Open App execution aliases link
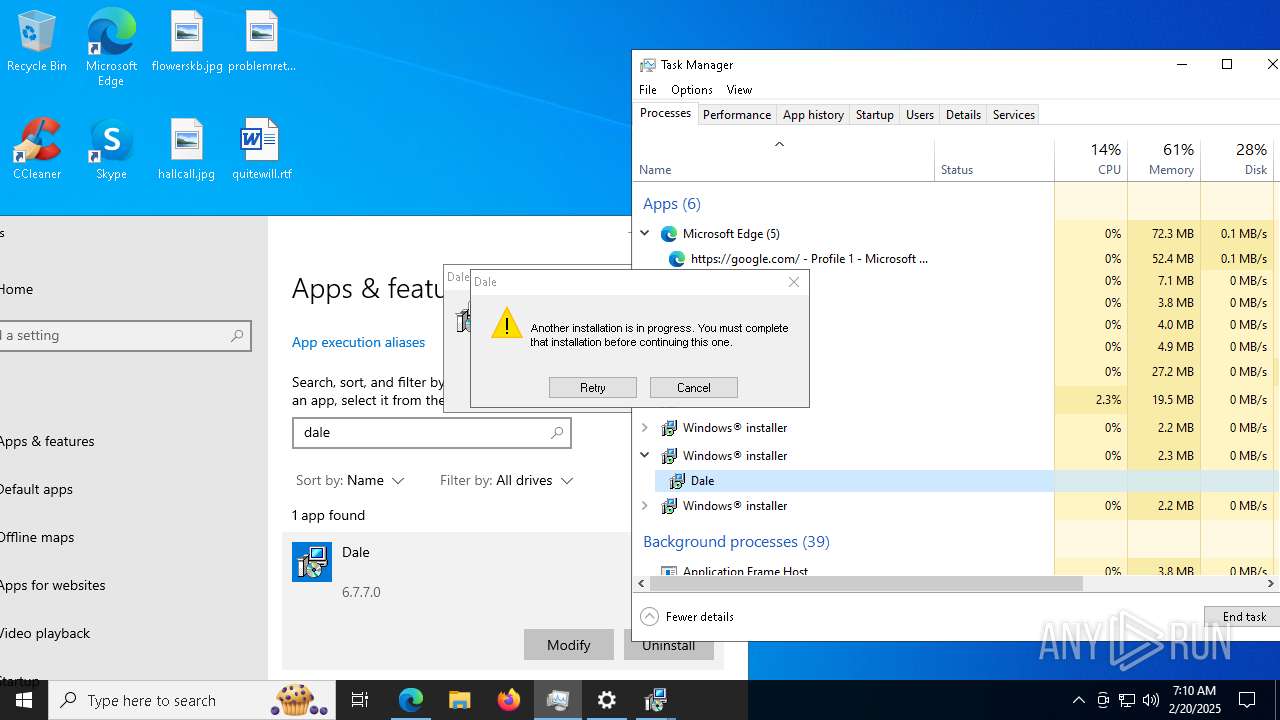Screen dimensions: 1280x720 click(358, 342)
